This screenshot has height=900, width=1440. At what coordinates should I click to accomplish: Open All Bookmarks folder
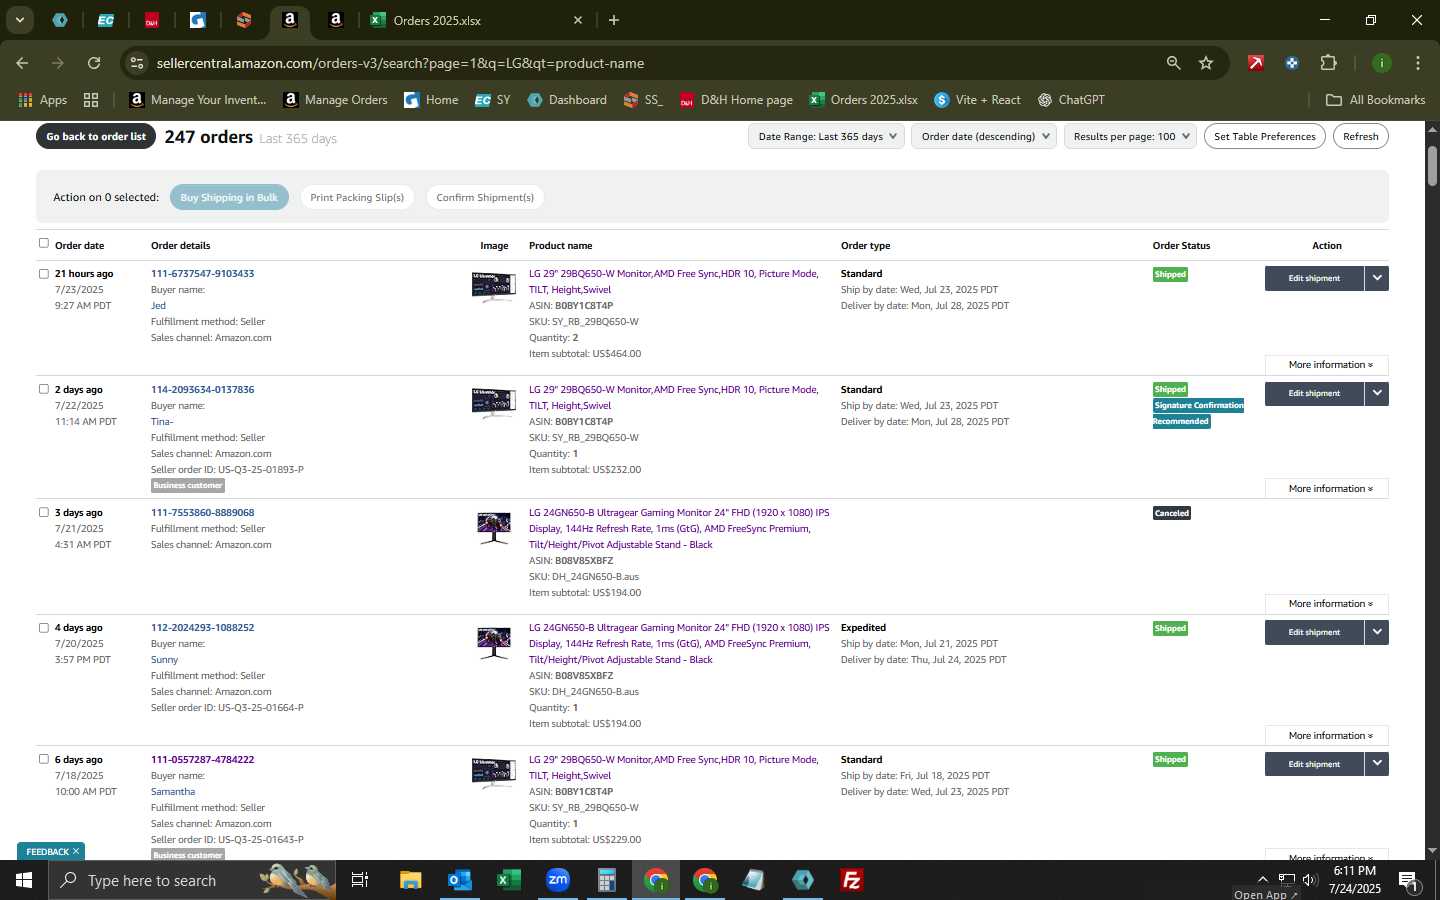click(x=1375, y=100)
